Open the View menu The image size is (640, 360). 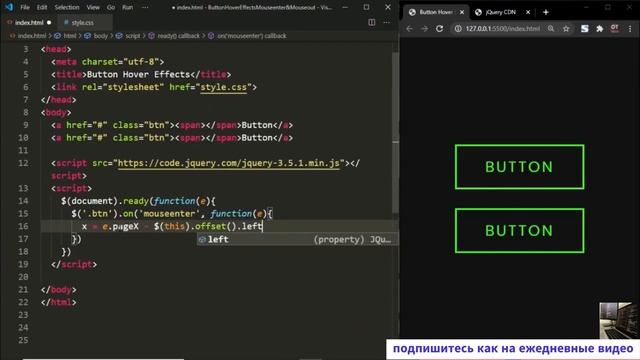point(93,7)
